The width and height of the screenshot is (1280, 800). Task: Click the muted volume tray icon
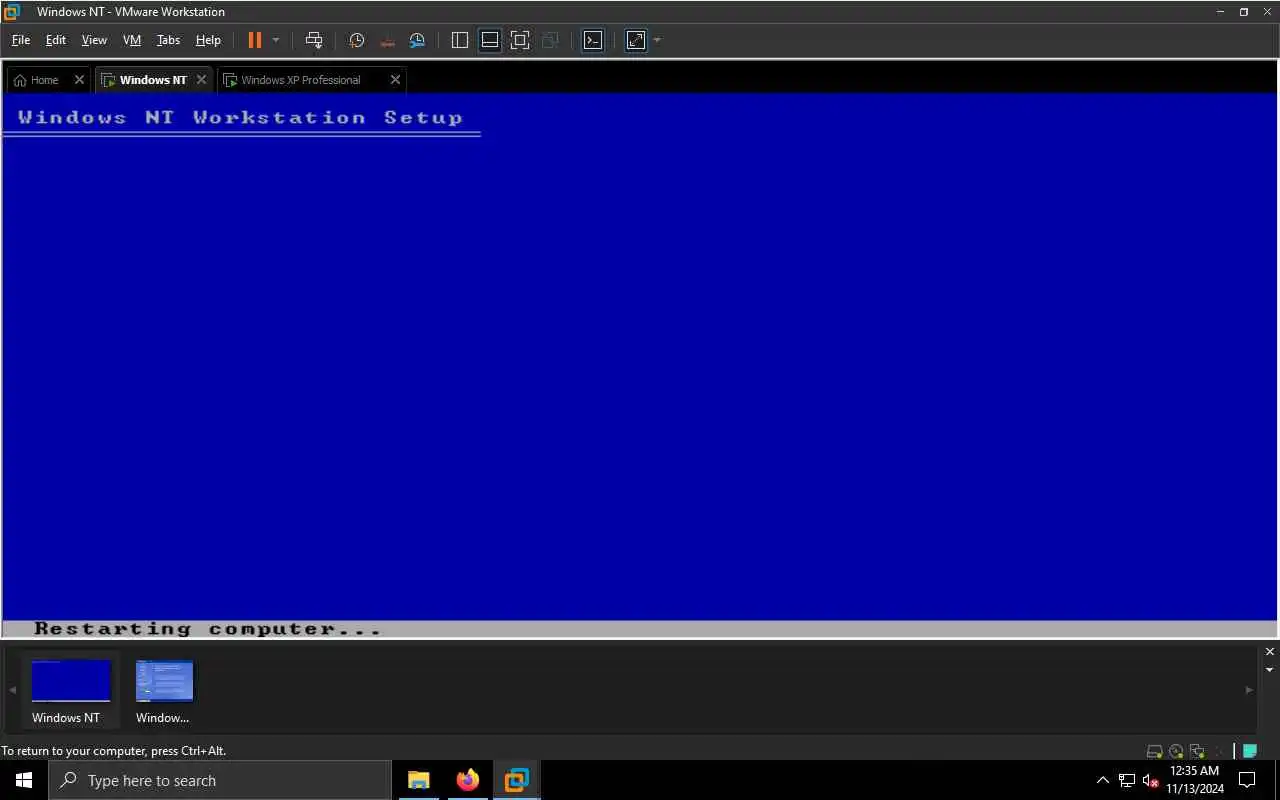click(x=1150, y=780)
